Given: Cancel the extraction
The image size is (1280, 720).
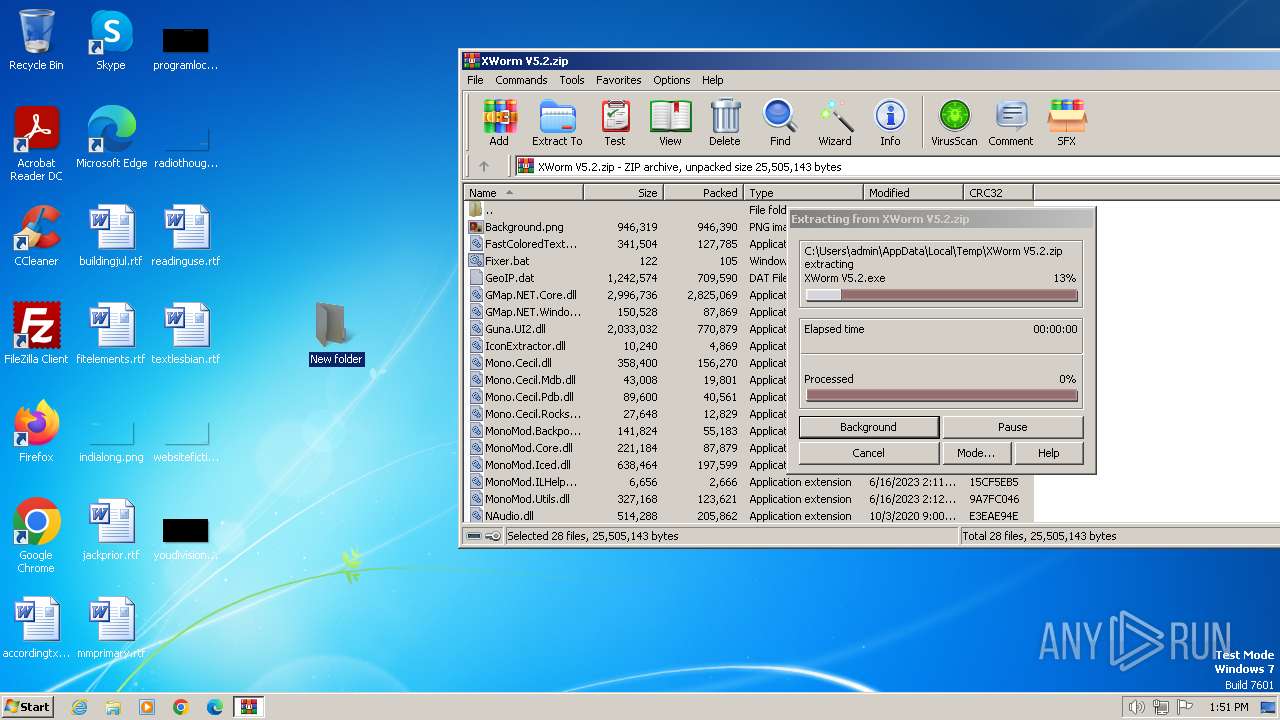Looking at the screenshot, I should (868, 453).
